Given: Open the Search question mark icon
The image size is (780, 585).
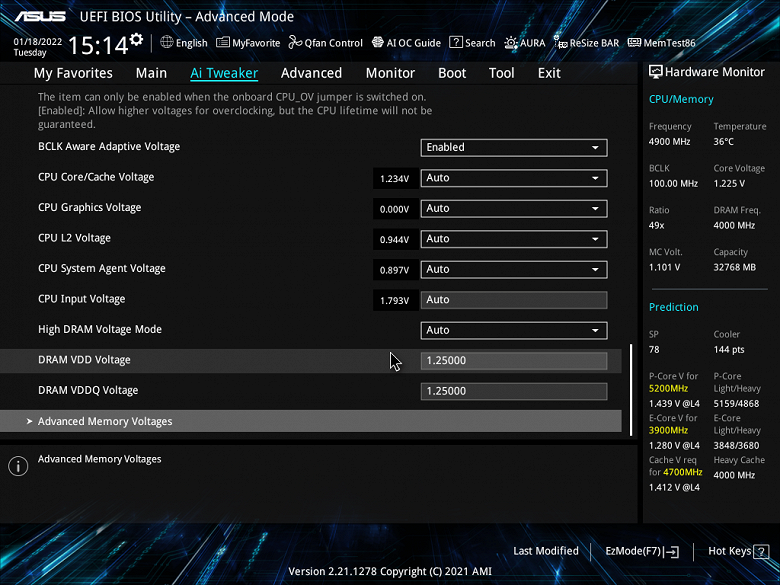Looking at the screenshot, I should pos(456,42).
